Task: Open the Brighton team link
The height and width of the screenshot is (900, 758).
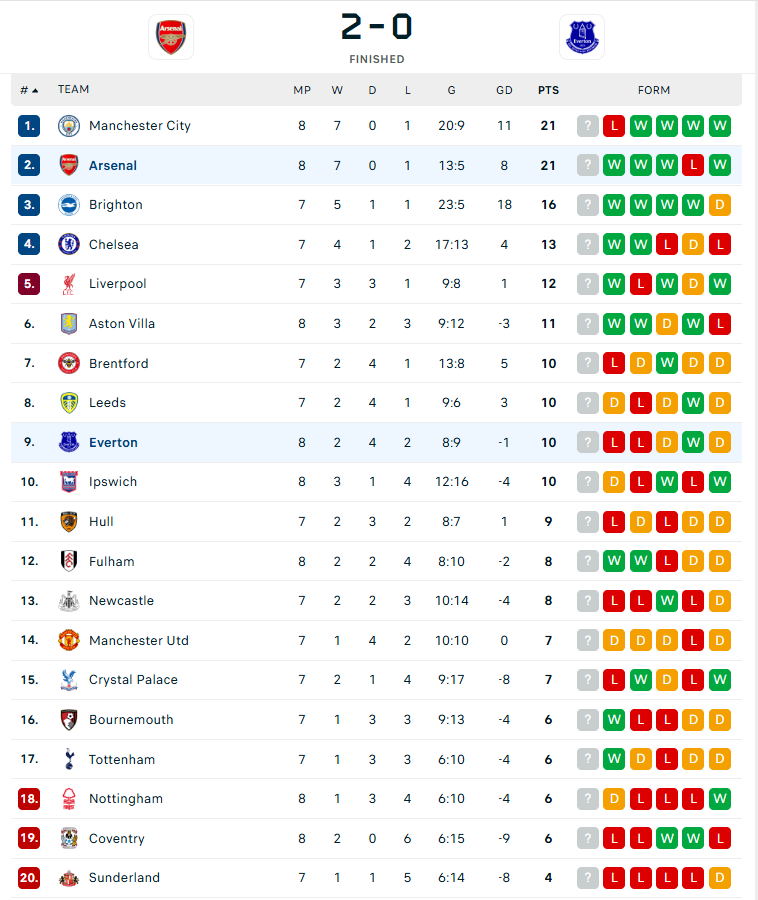Action: pyautogui.click(x=116, y=205)
